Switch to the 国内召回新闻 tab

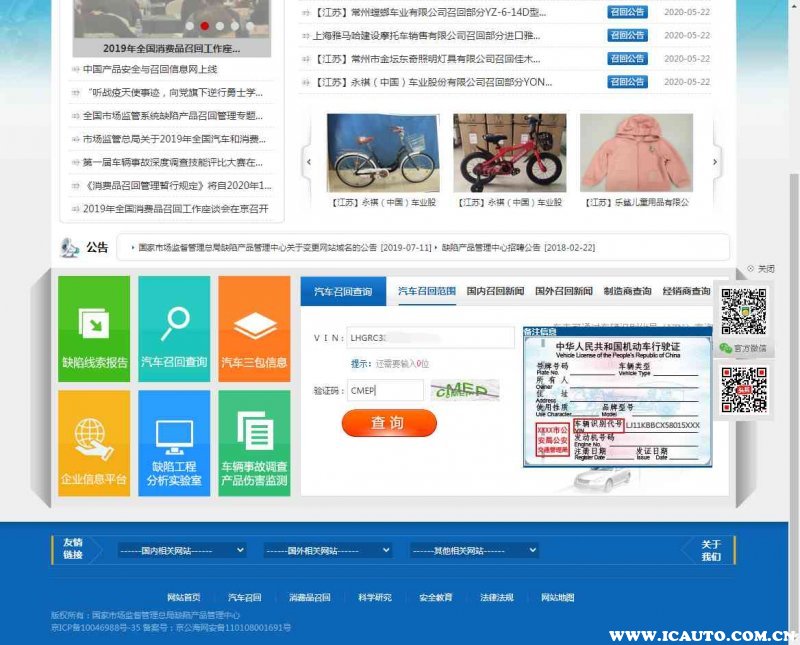point(494,291)
